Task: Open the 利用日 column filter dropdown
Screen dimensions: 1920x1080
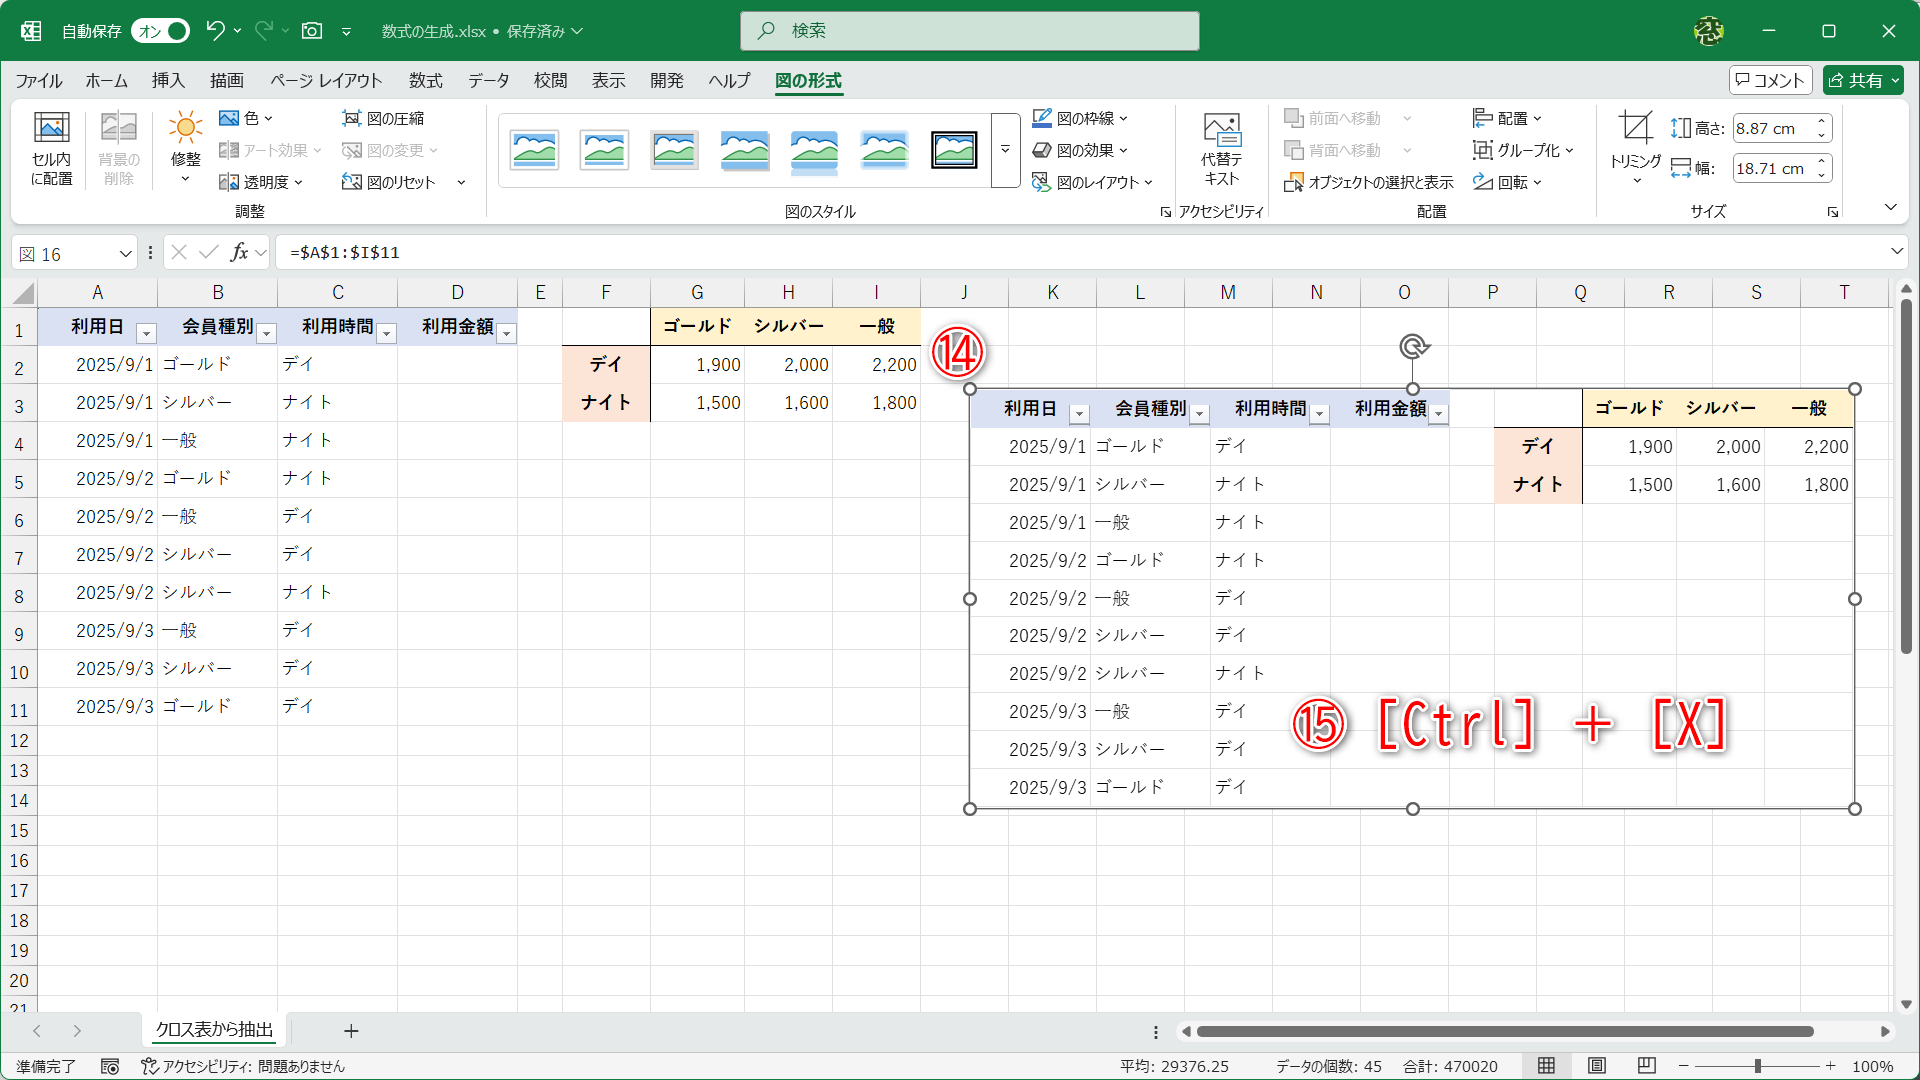Action: point(146,332)
